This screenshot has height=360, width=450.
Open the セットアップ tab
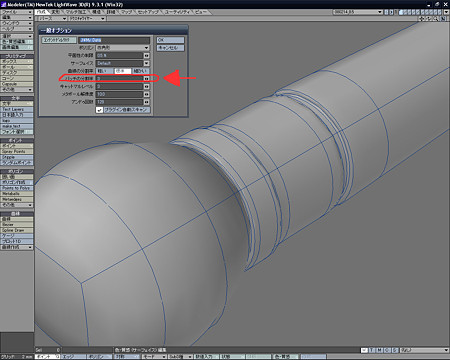(x=148, y=12)
